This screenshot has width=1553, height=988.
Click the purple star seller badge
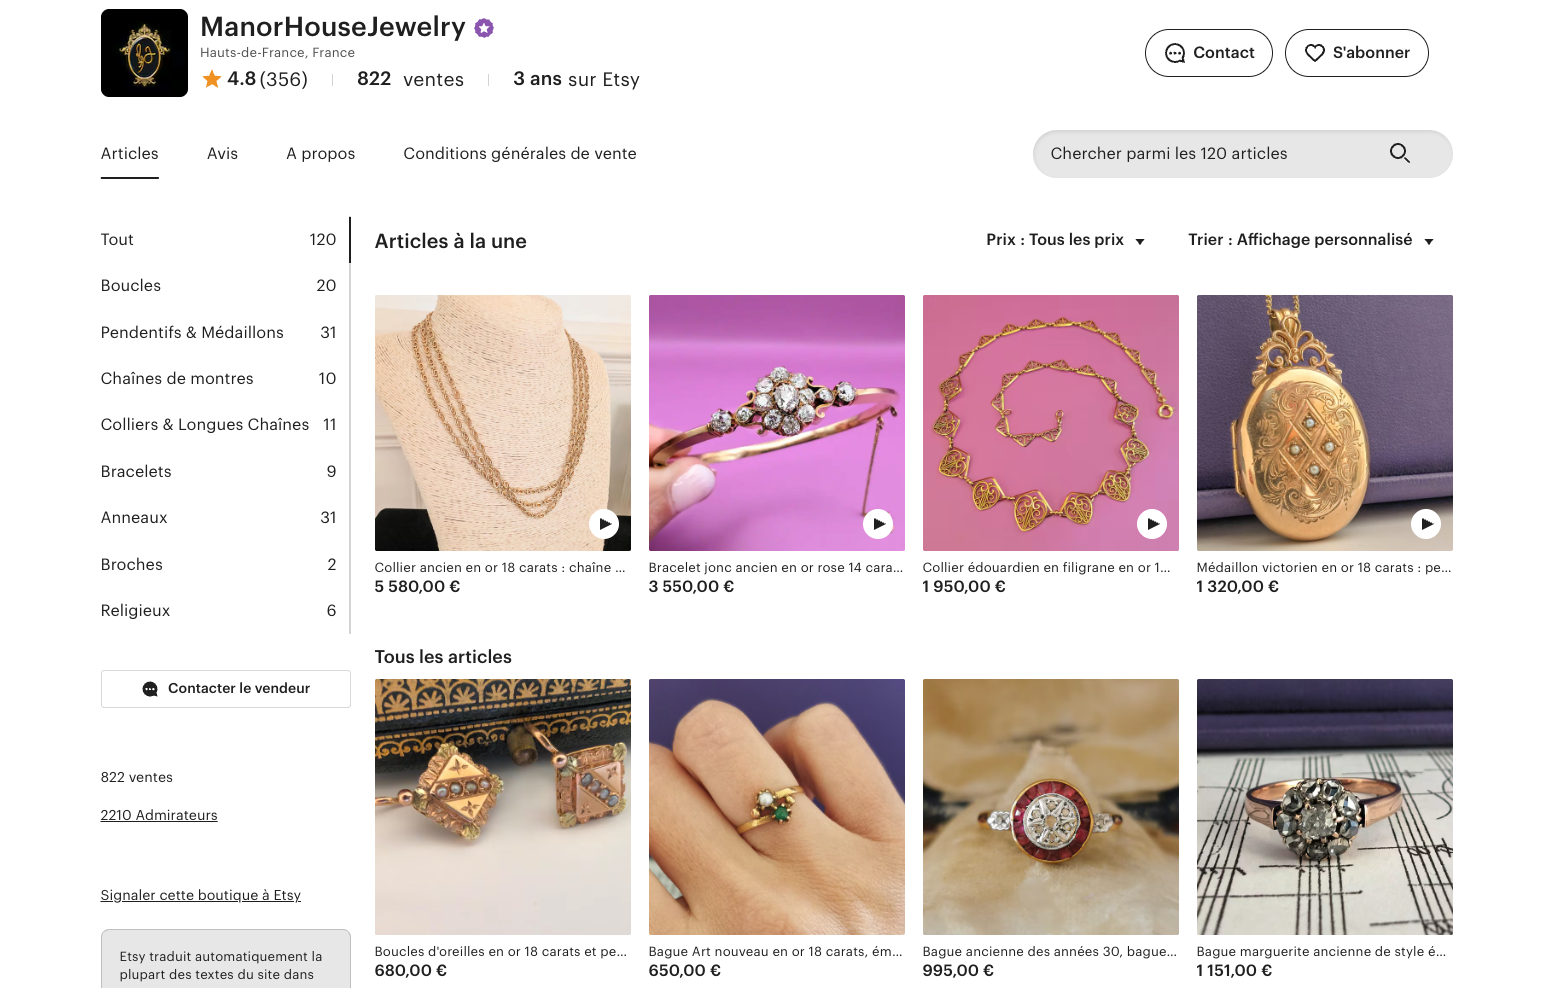click(484, 28)
